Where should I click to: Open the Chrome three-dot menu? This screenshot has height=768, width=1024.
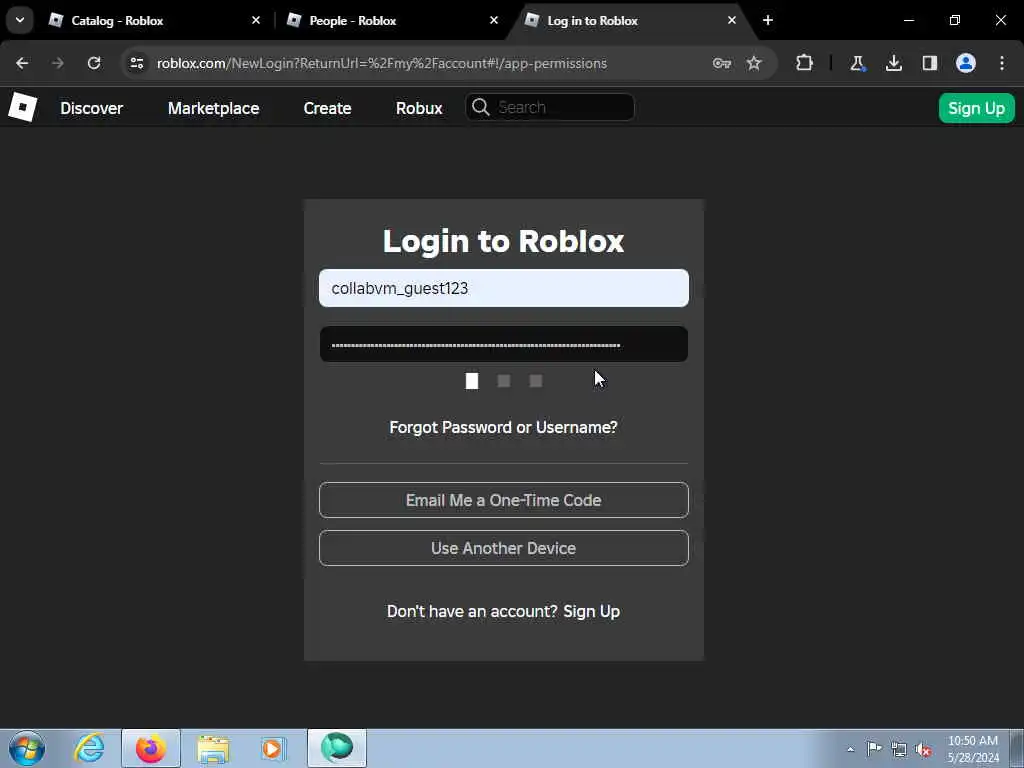pos(1002,63)
